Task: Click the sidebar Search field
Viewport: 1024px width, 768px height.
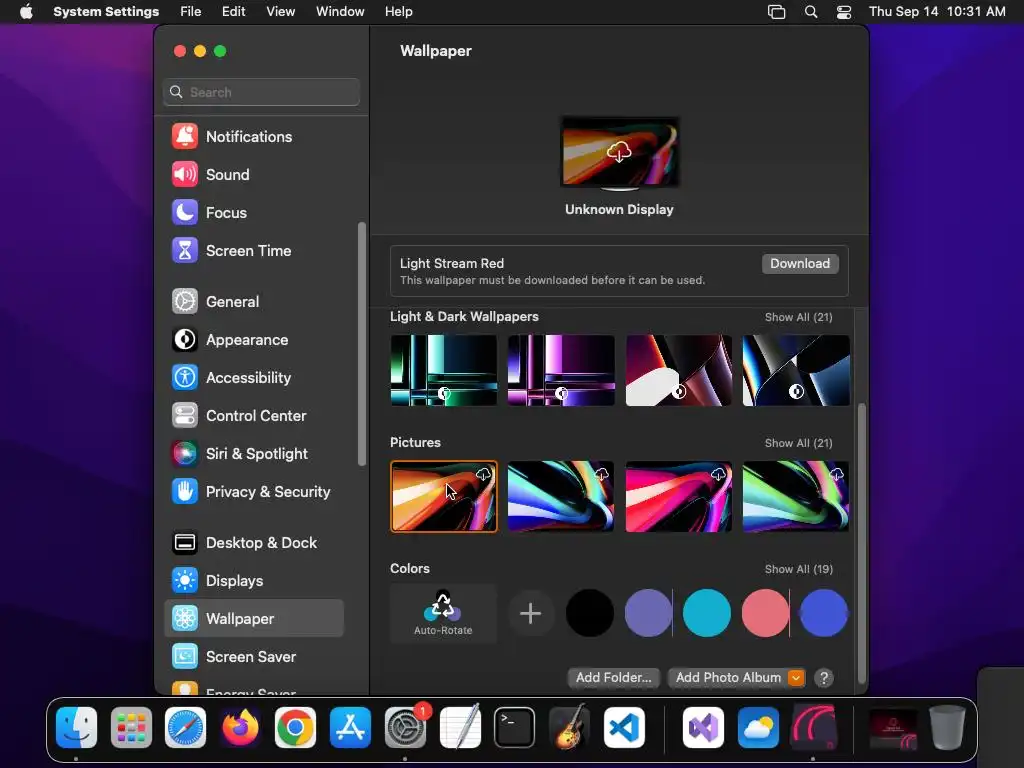Action: tap(261, 92)
